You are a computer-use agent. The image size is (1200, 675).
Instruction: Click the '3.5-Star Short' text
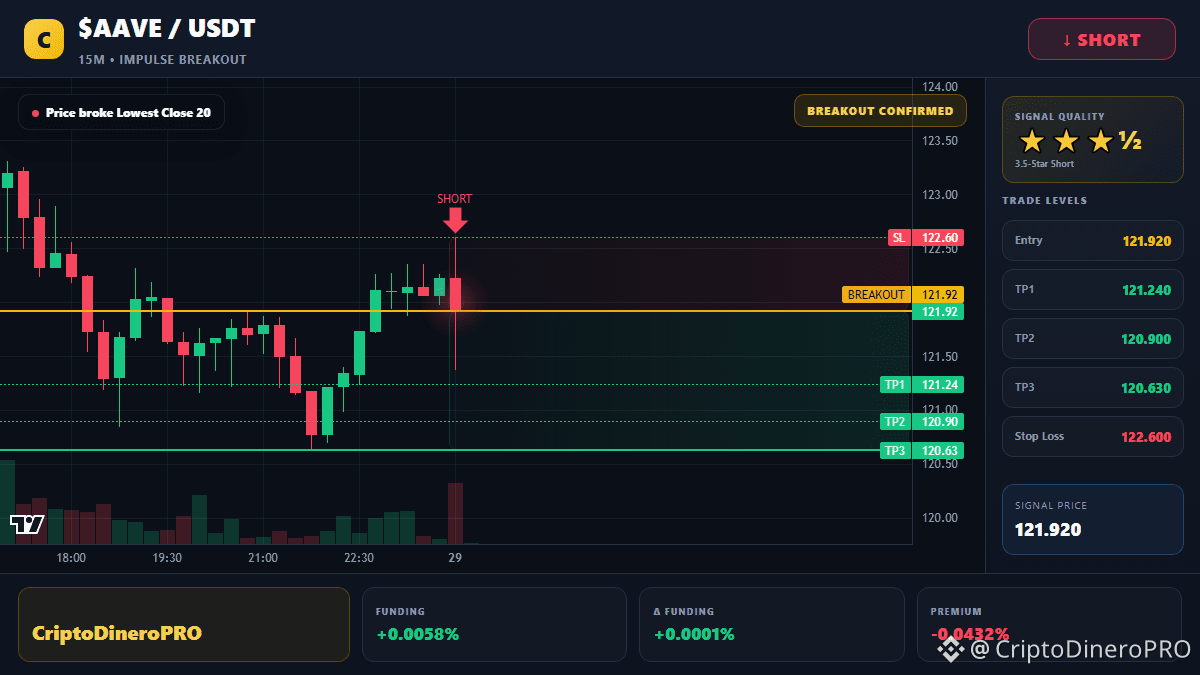pos(1044,164)
